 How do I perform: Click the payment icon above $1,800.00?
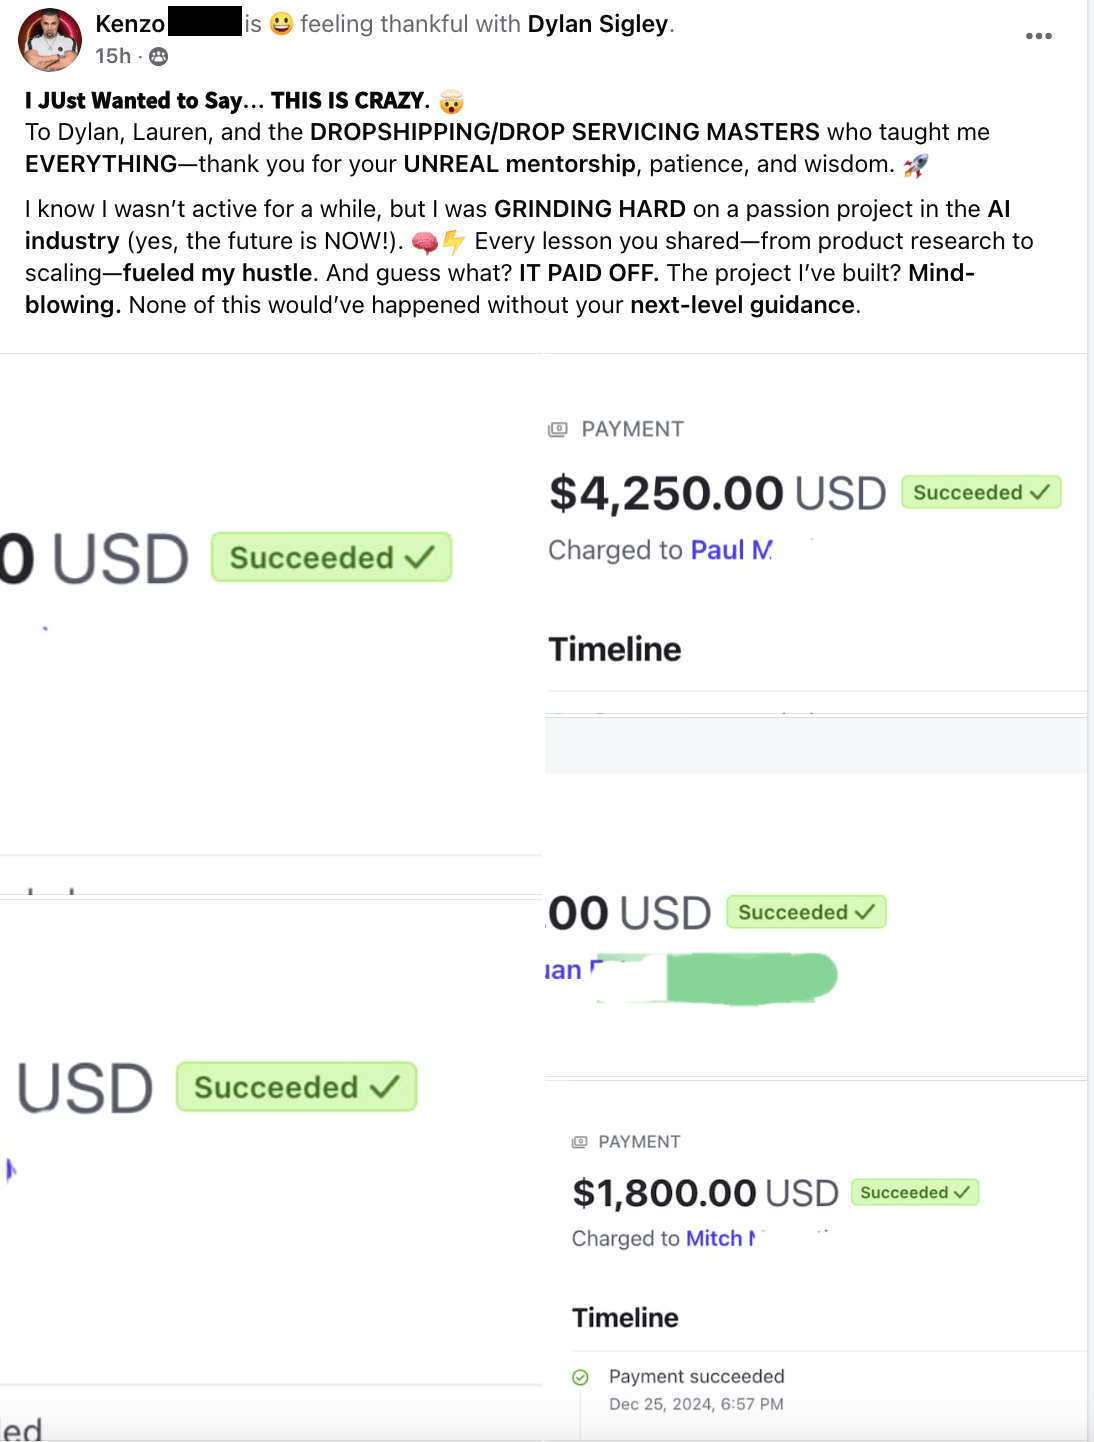click(x=580, y=1142)
